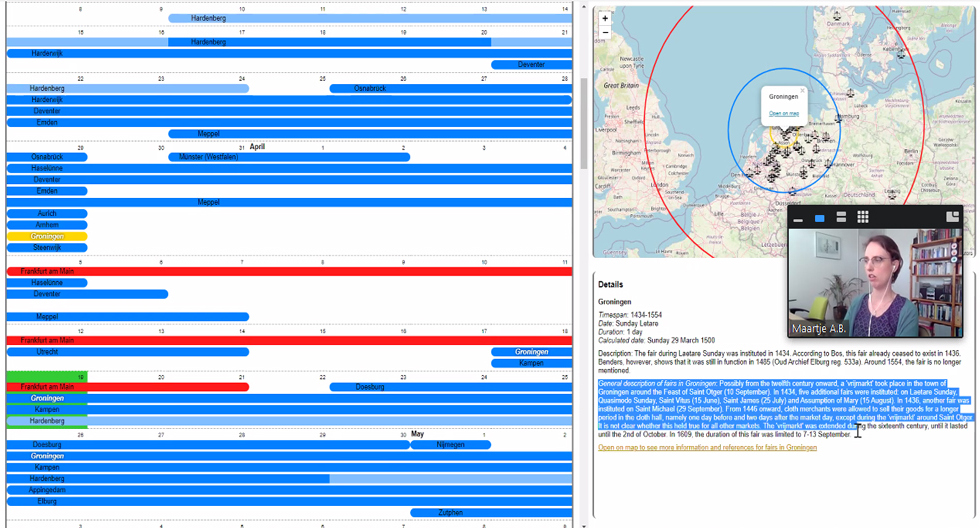Click the 'Duration: 1 day' line

[621, 332]
